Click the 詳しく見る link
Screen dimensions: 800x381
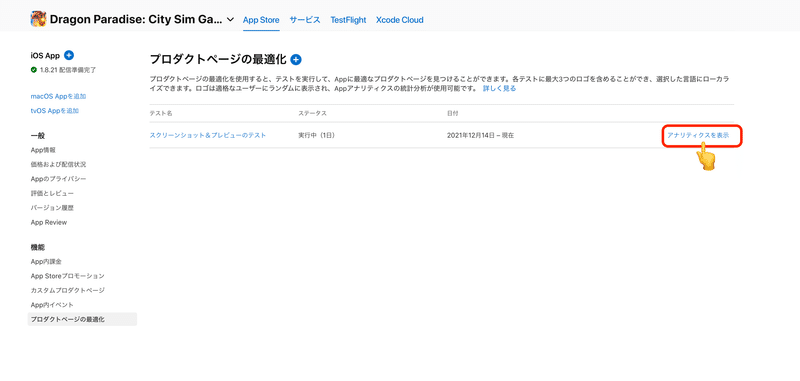point(499,88)
